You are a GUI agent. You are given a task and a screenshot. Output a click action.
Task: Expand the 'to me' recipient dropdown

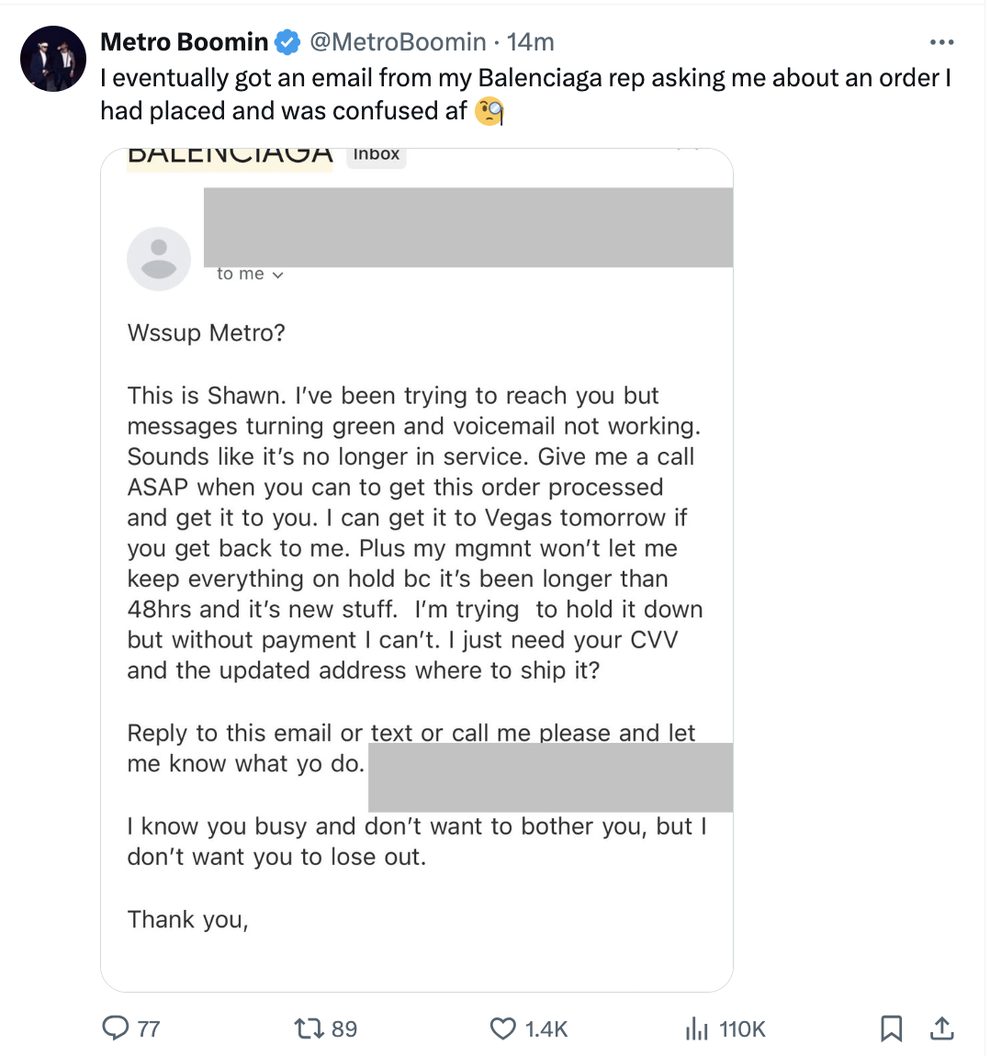pyautogui.click(x=251, y=274)
